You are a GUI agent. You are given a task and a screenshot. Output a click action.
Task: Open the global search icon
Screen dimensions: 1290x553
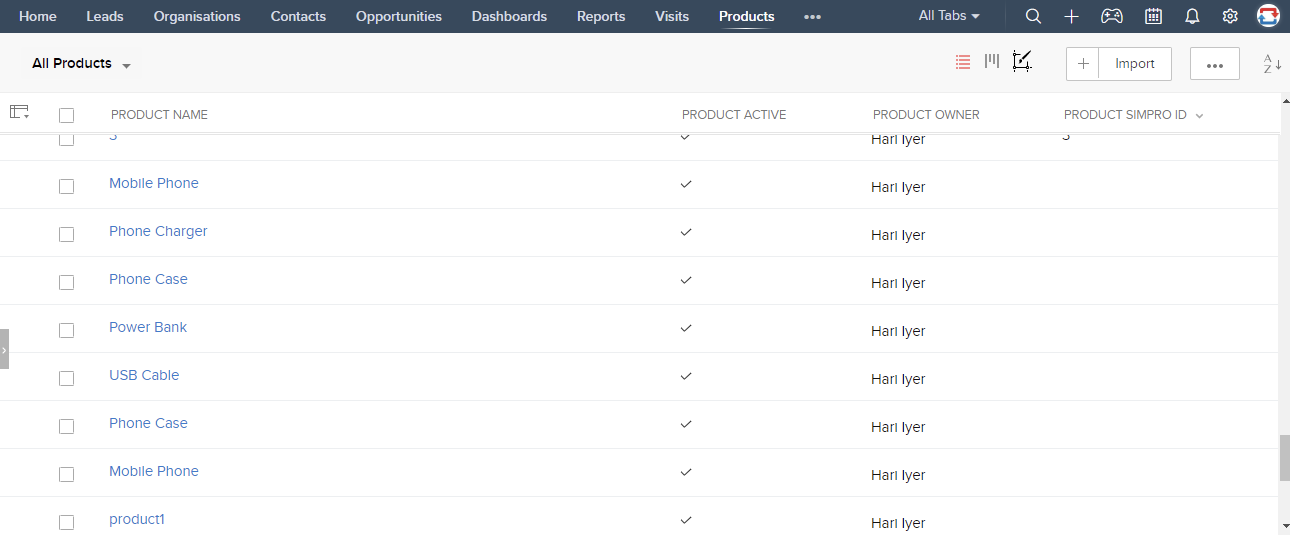point(1033,16)
